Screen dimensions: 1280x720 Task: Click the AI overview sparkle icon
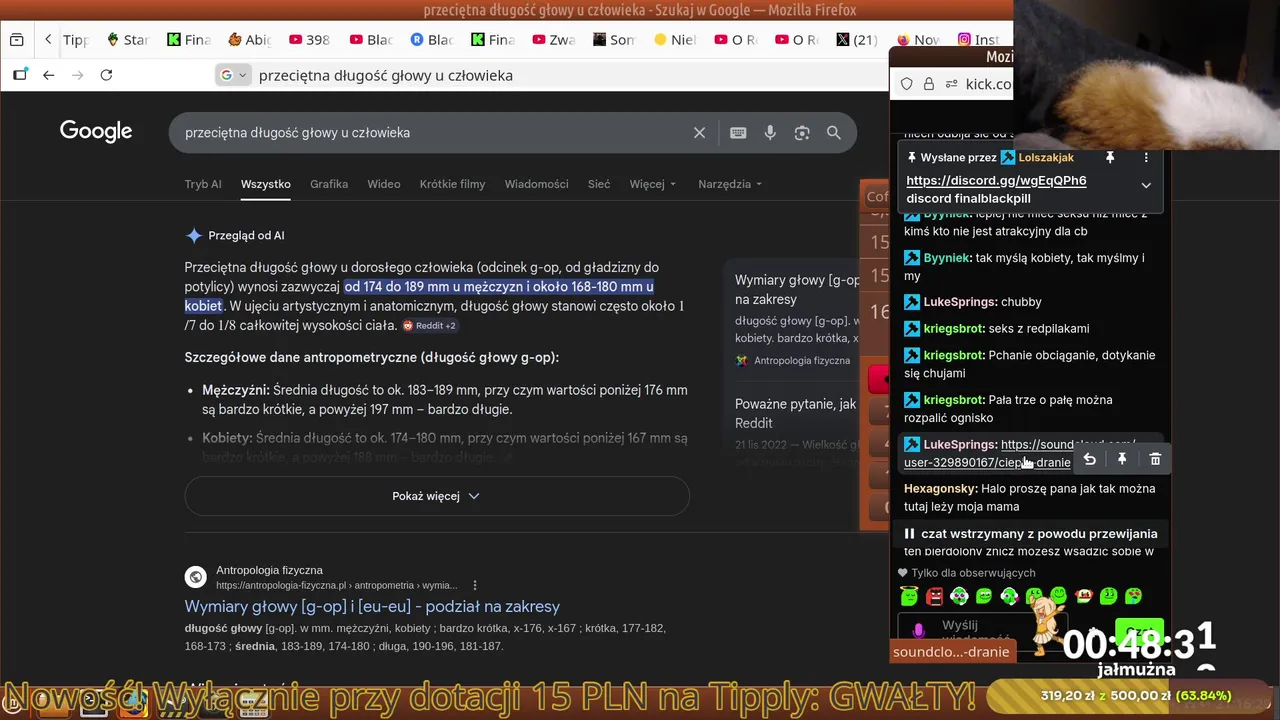pos(194,236)
